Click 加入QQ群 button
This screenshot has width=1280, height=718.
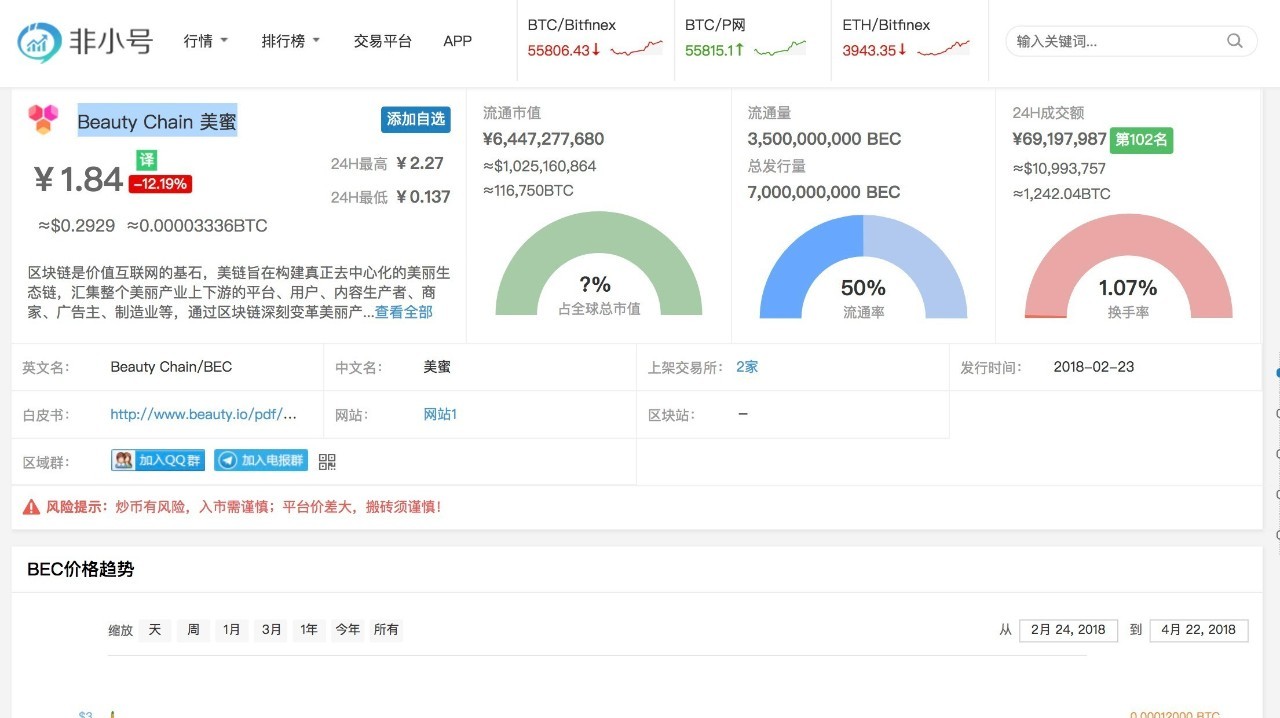pos(158,460)
